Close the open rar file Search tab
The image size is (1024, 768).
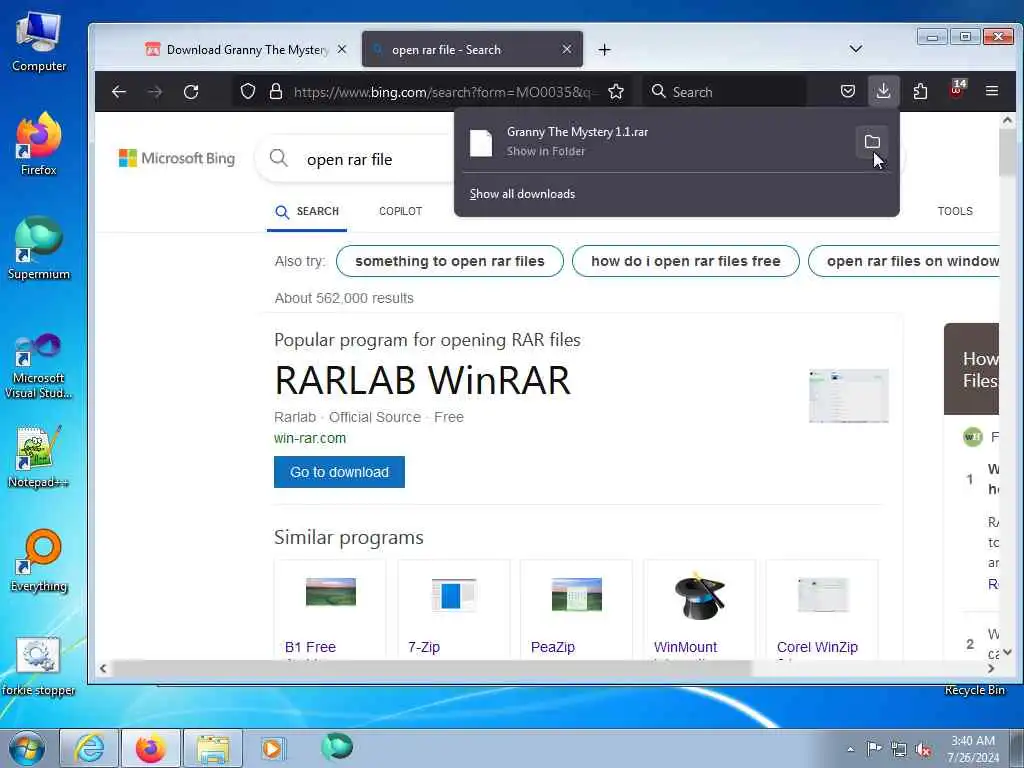click(x=567, y=49)
